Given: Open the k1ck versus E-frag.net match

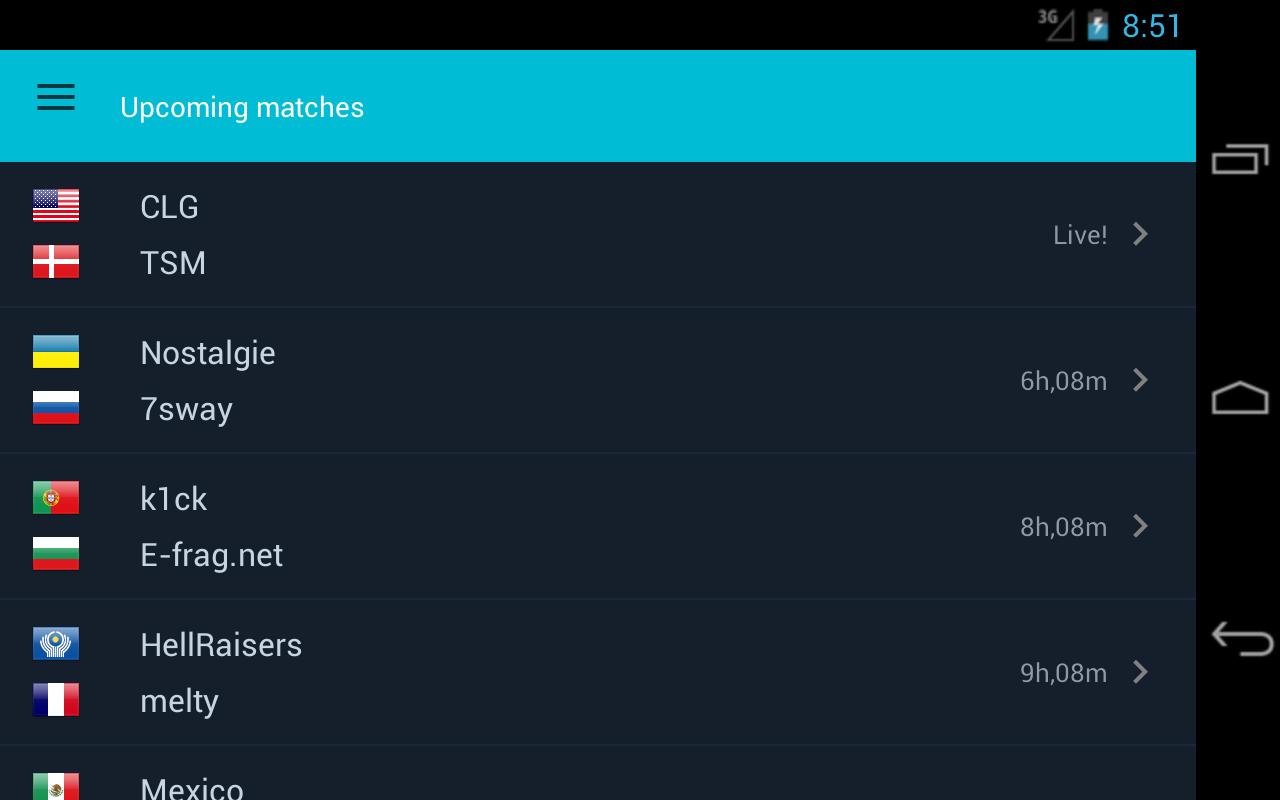Looking at the screenshot, I should [x=600, y=526].
